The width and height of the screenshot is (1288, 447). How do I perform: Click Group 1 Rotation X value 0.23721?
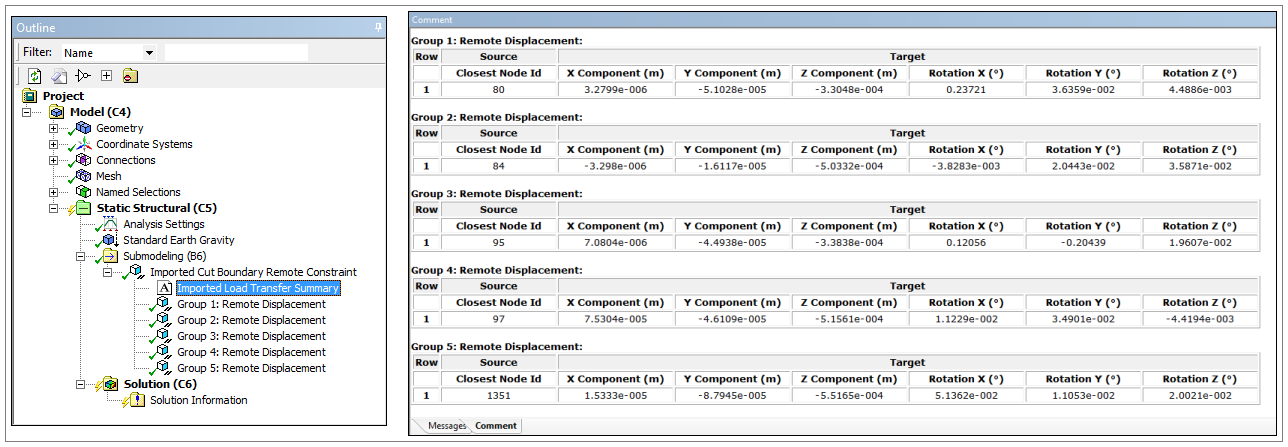tap(966, 89)
